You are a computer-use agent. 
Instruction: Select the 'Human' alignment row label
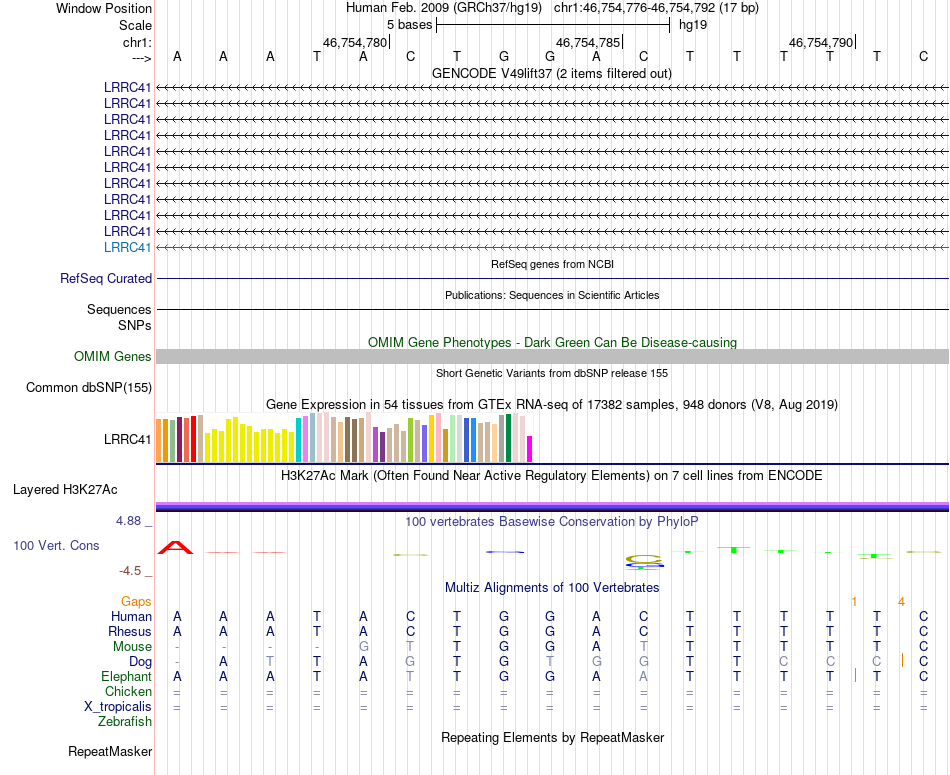[x=131, y=616]
